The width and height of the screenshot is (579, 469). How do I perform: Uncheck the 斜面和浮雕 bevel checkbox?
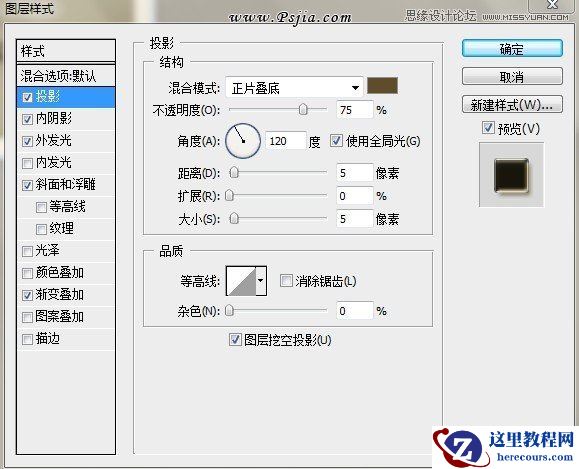(x=27, y=185)
